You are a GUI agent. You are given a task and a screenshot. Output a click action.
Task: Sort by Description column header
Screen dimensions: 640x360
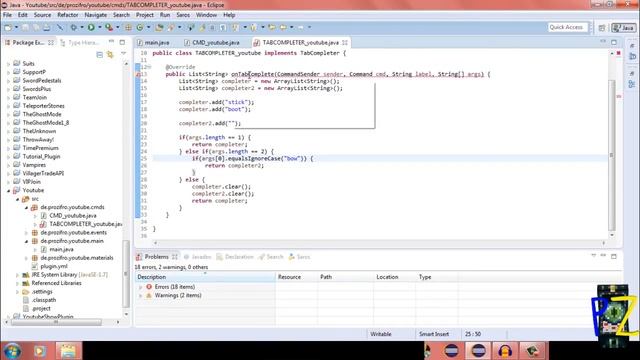[x=205, y=277]
